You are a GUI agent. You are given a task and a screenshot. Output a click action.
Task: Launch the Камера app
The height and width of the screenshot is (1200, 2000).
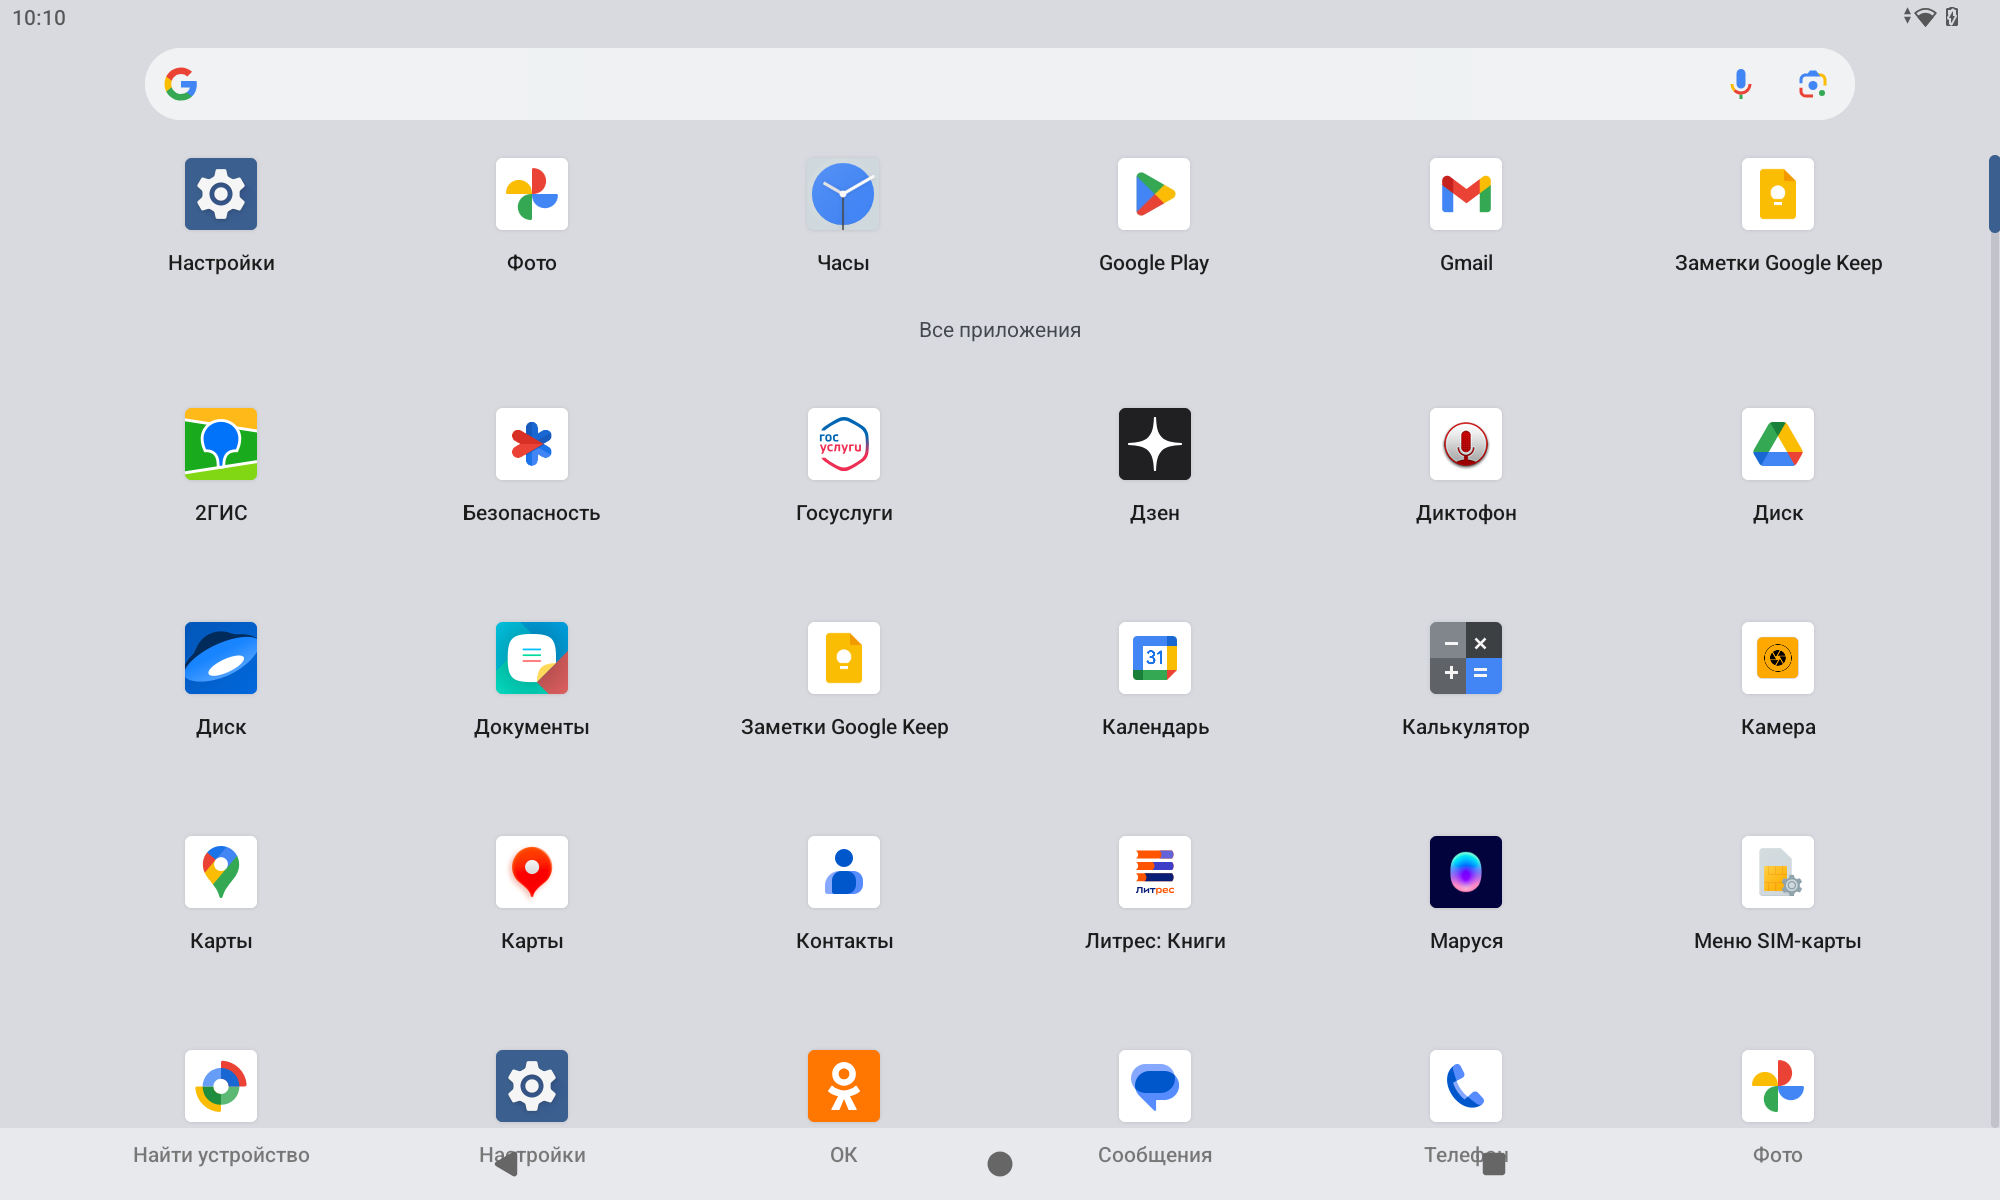click(1777, 658)
